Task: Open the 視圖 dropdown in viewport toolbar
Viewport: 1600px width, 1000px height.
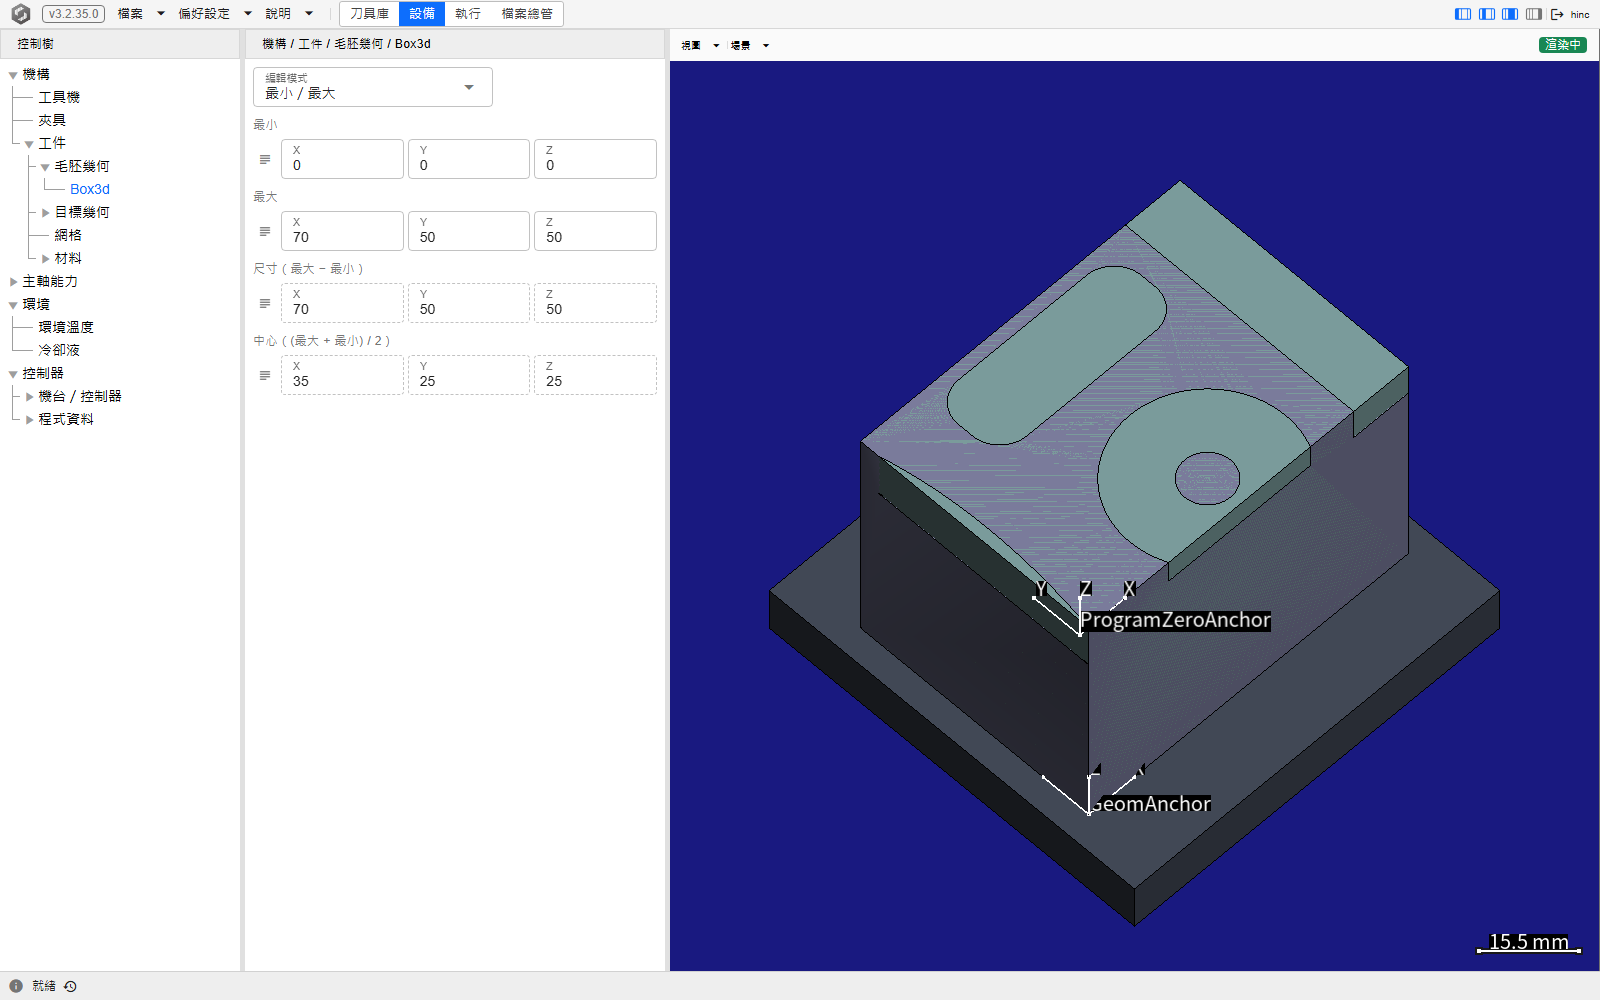Action: (x=700, y=45)
